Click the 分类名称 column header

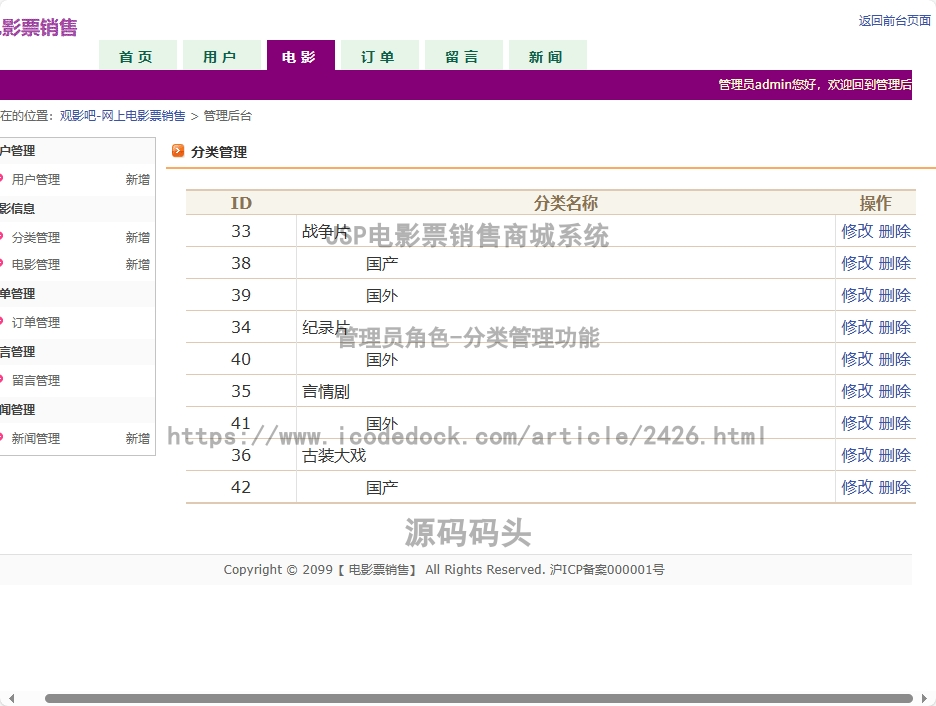pyautogui.click(x=565, y=203)
